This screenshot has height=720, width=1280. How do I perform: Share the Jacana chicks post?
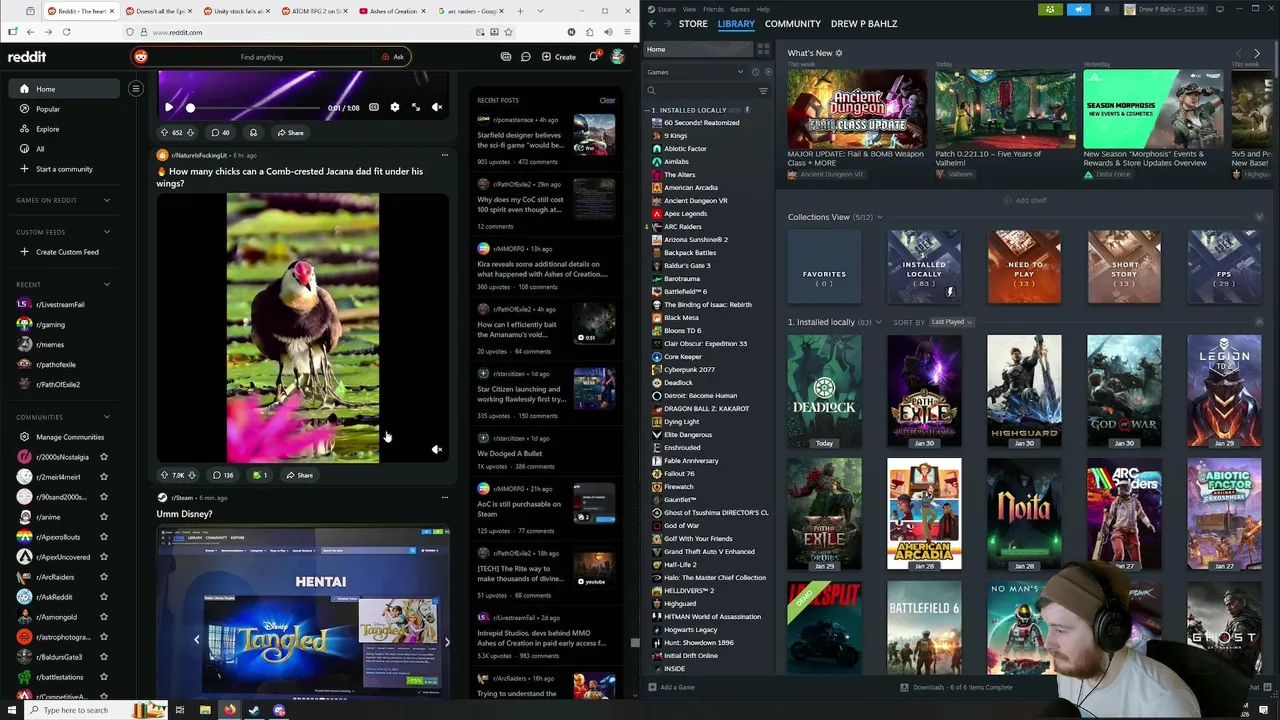pos(299,475)
